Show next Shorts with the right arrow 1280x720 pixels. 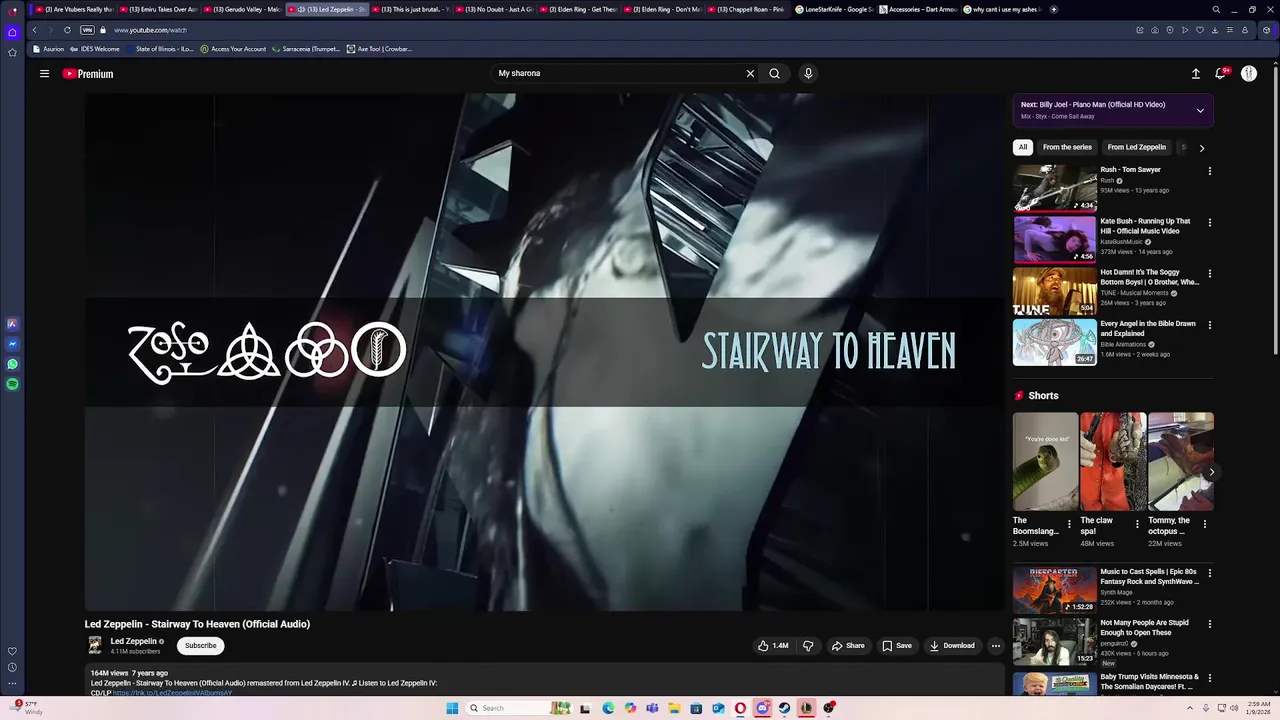pos(1211,472)
